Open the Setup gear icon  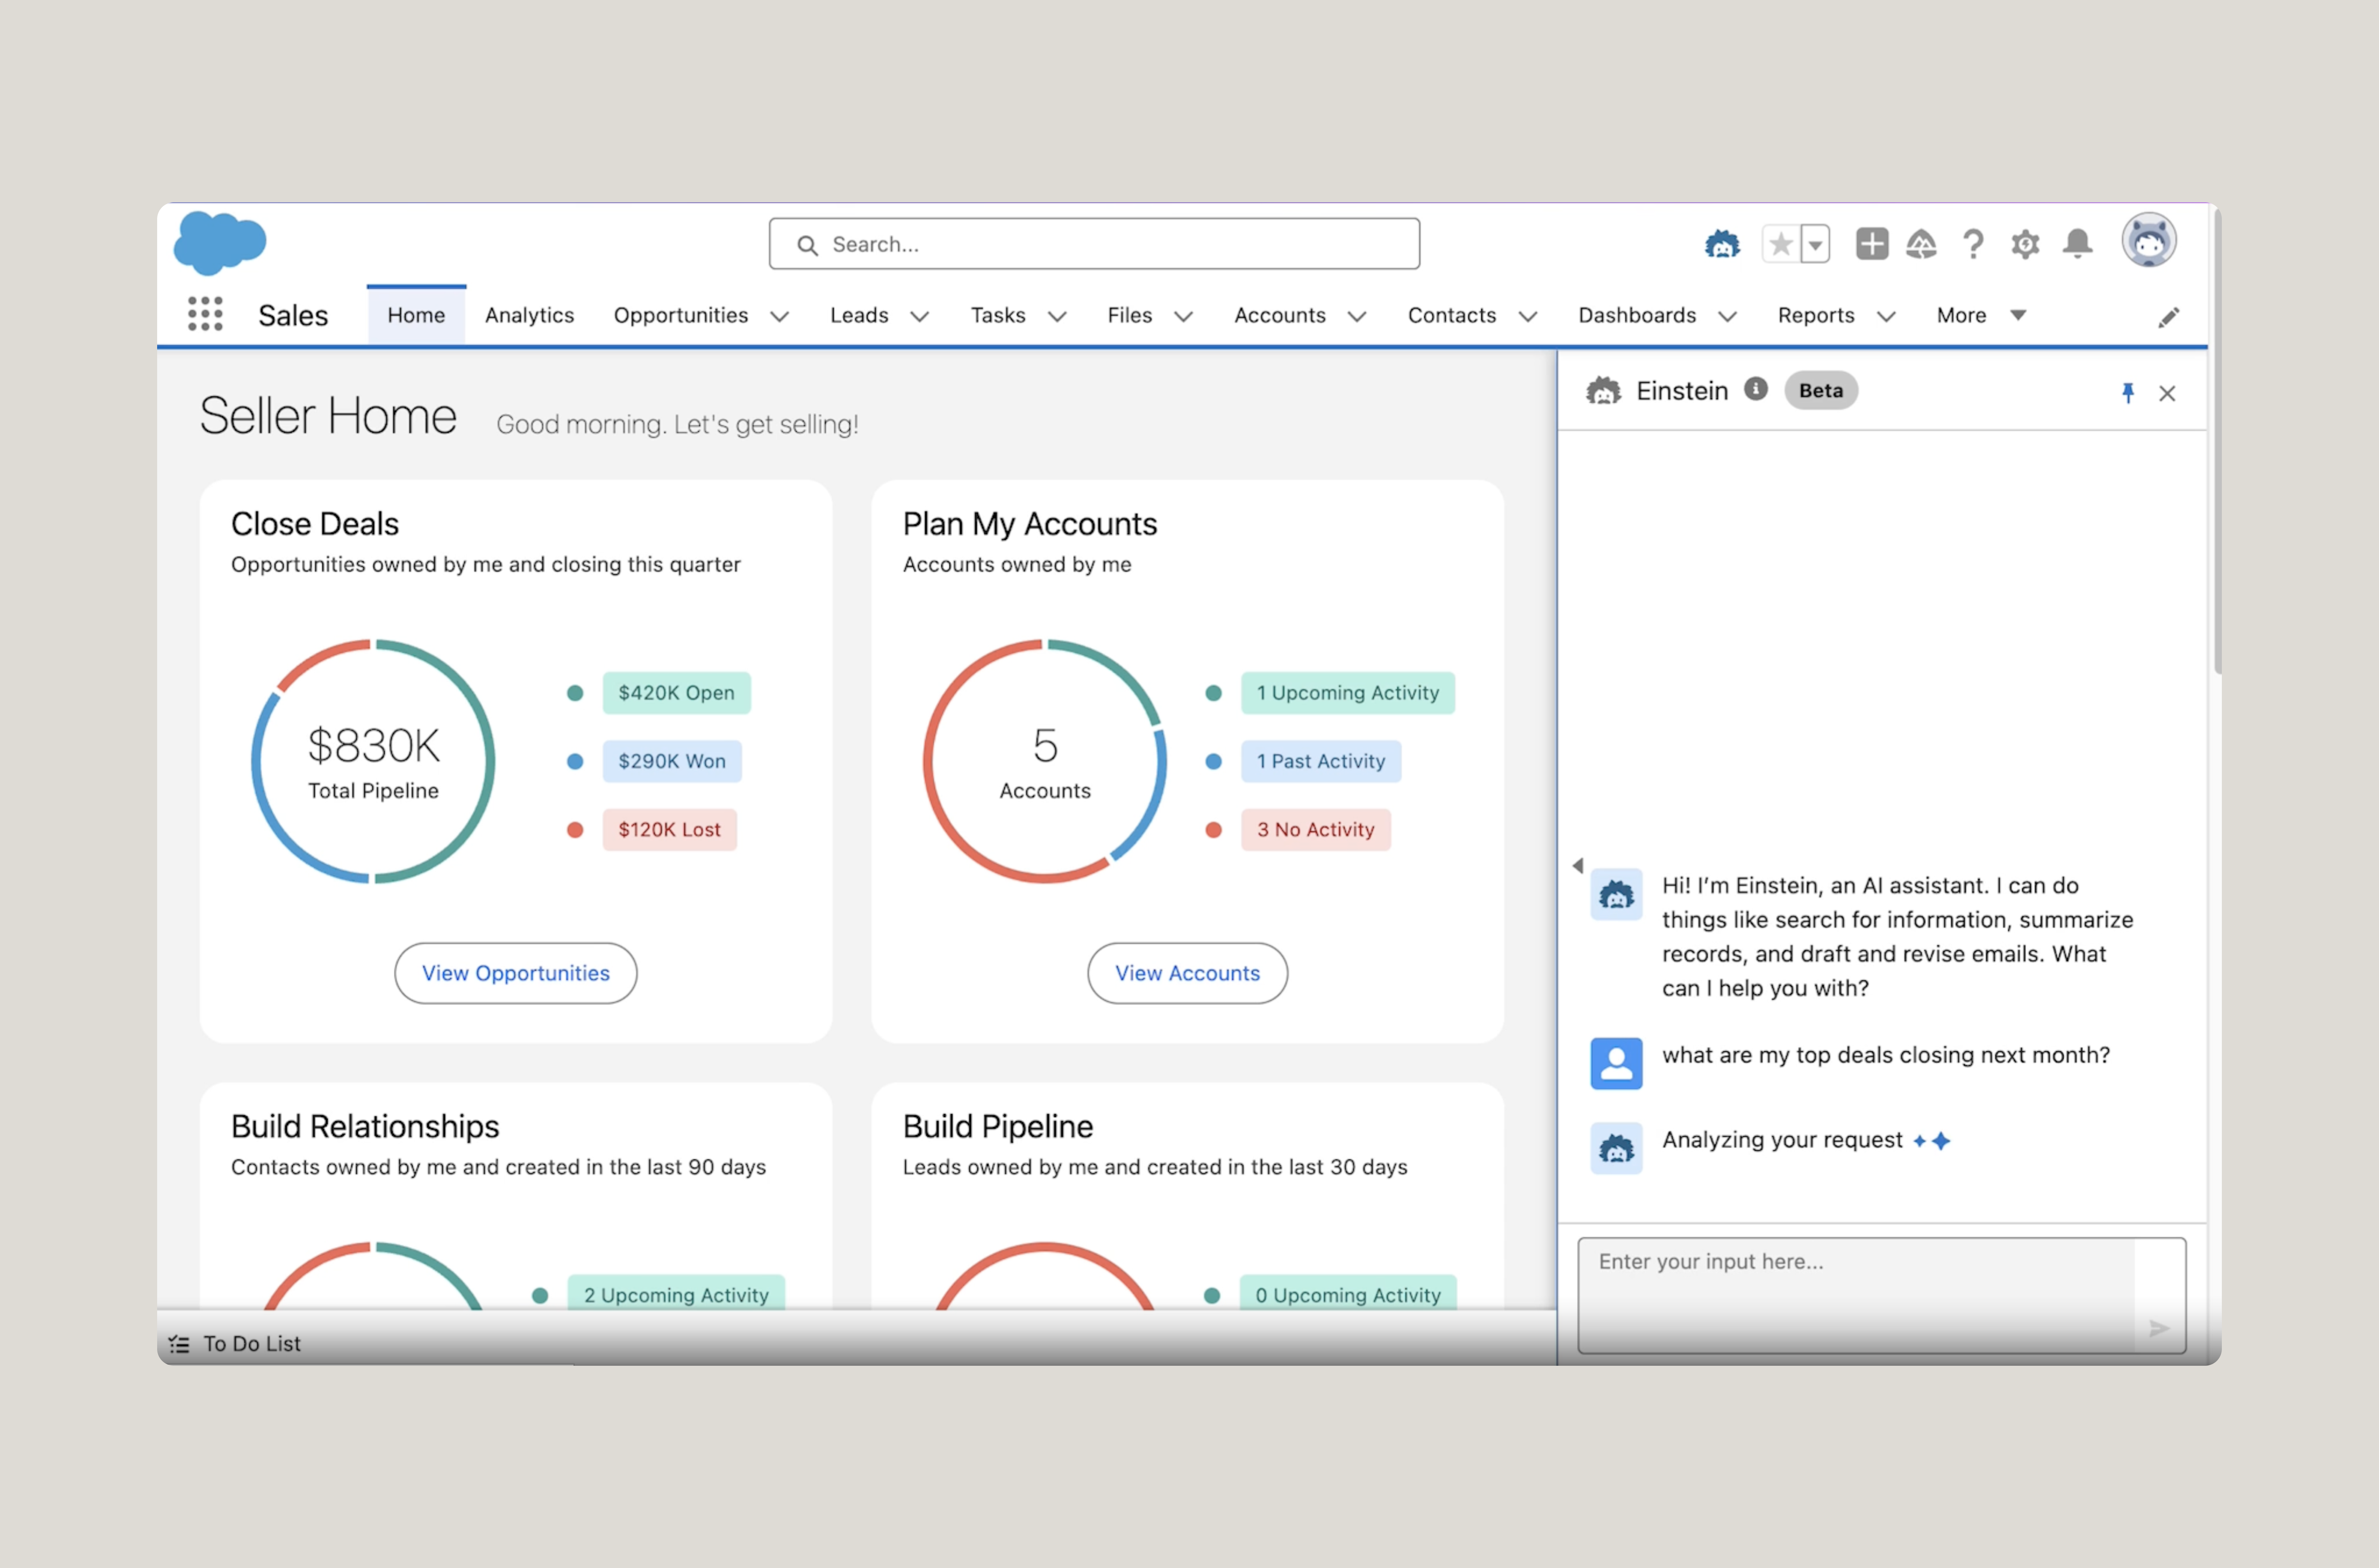click(x=2024, y=243)
